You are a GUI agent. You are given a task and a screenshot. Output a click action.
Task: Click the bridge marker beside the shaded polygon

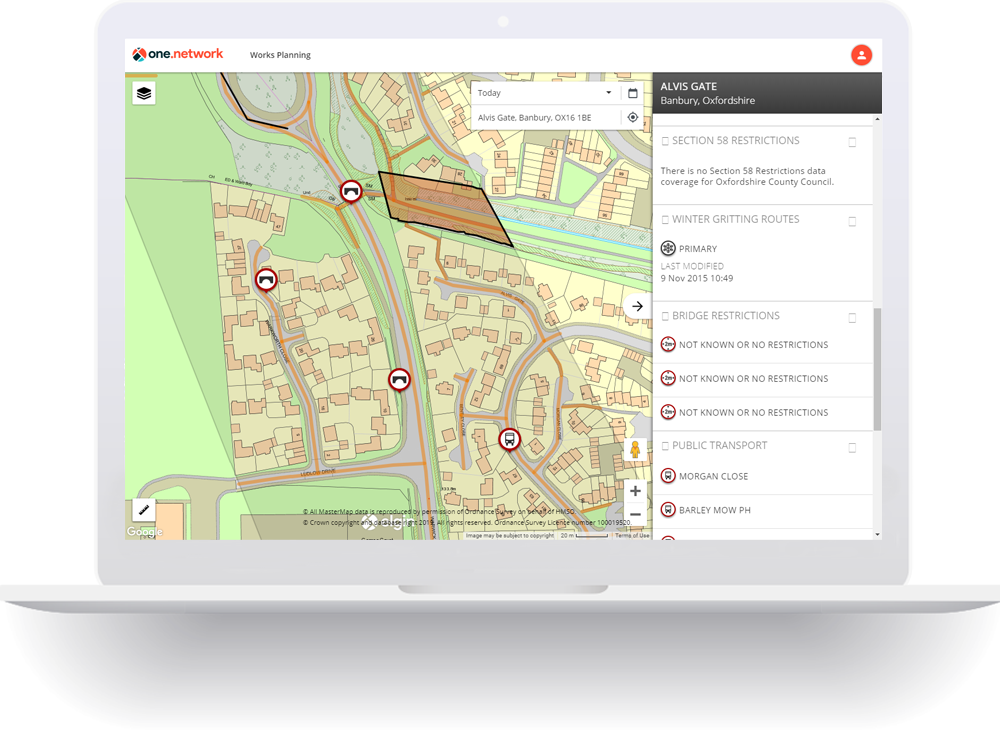coord(350,190)
